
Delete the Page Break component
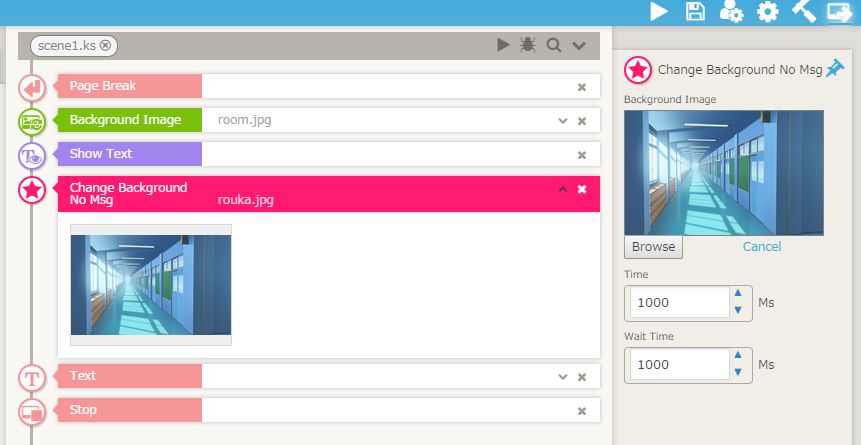(582, 87)
